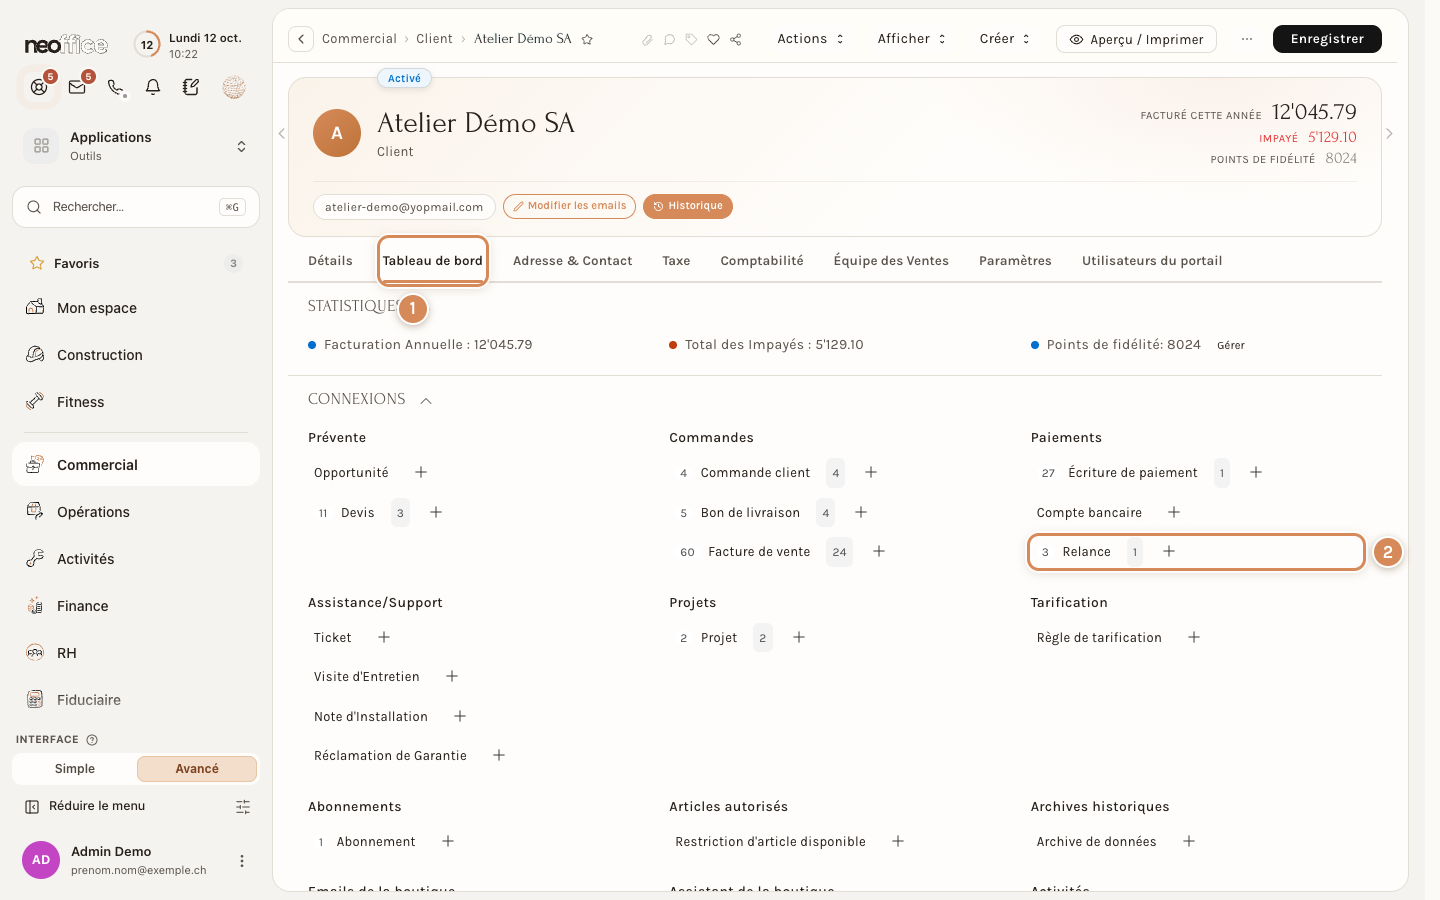Click the heart like icon

[x=713, y=40]
